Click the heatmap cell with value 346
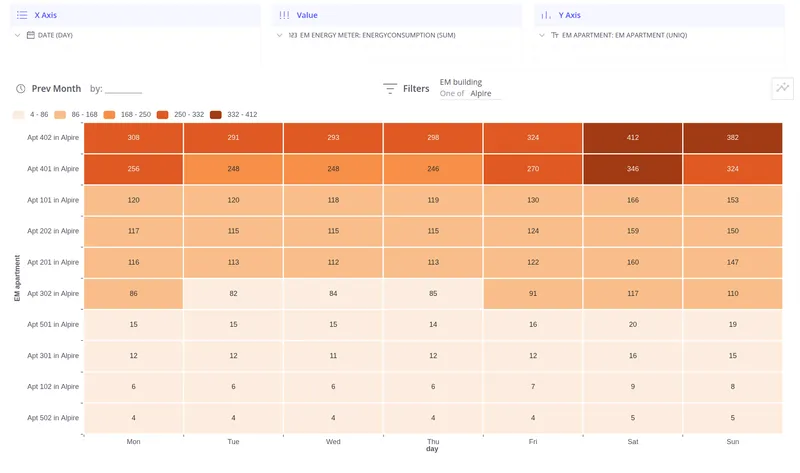Image resolution: width=800 pixels, height=473 pixels. pos(633,169)
